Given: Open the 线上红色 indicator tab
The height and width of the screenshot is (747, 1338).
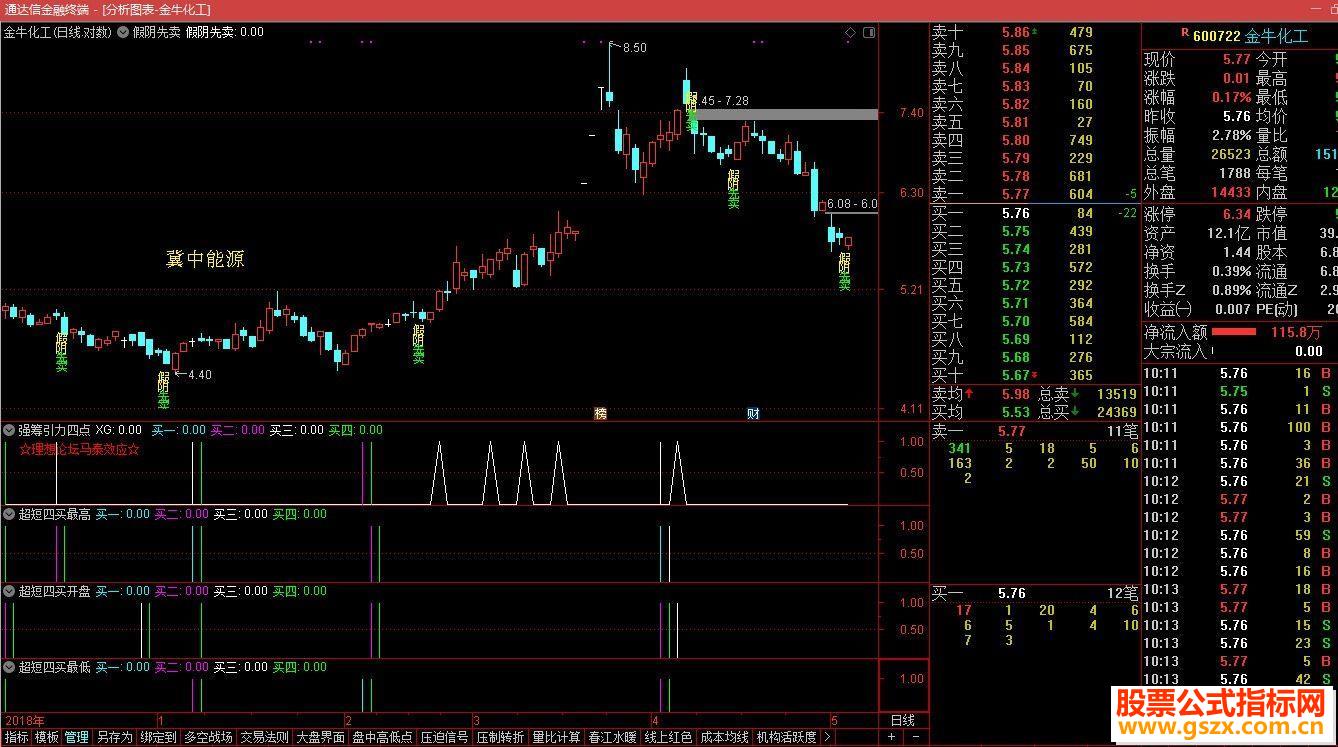Looking at the screenshot, I should pos(668,738).
